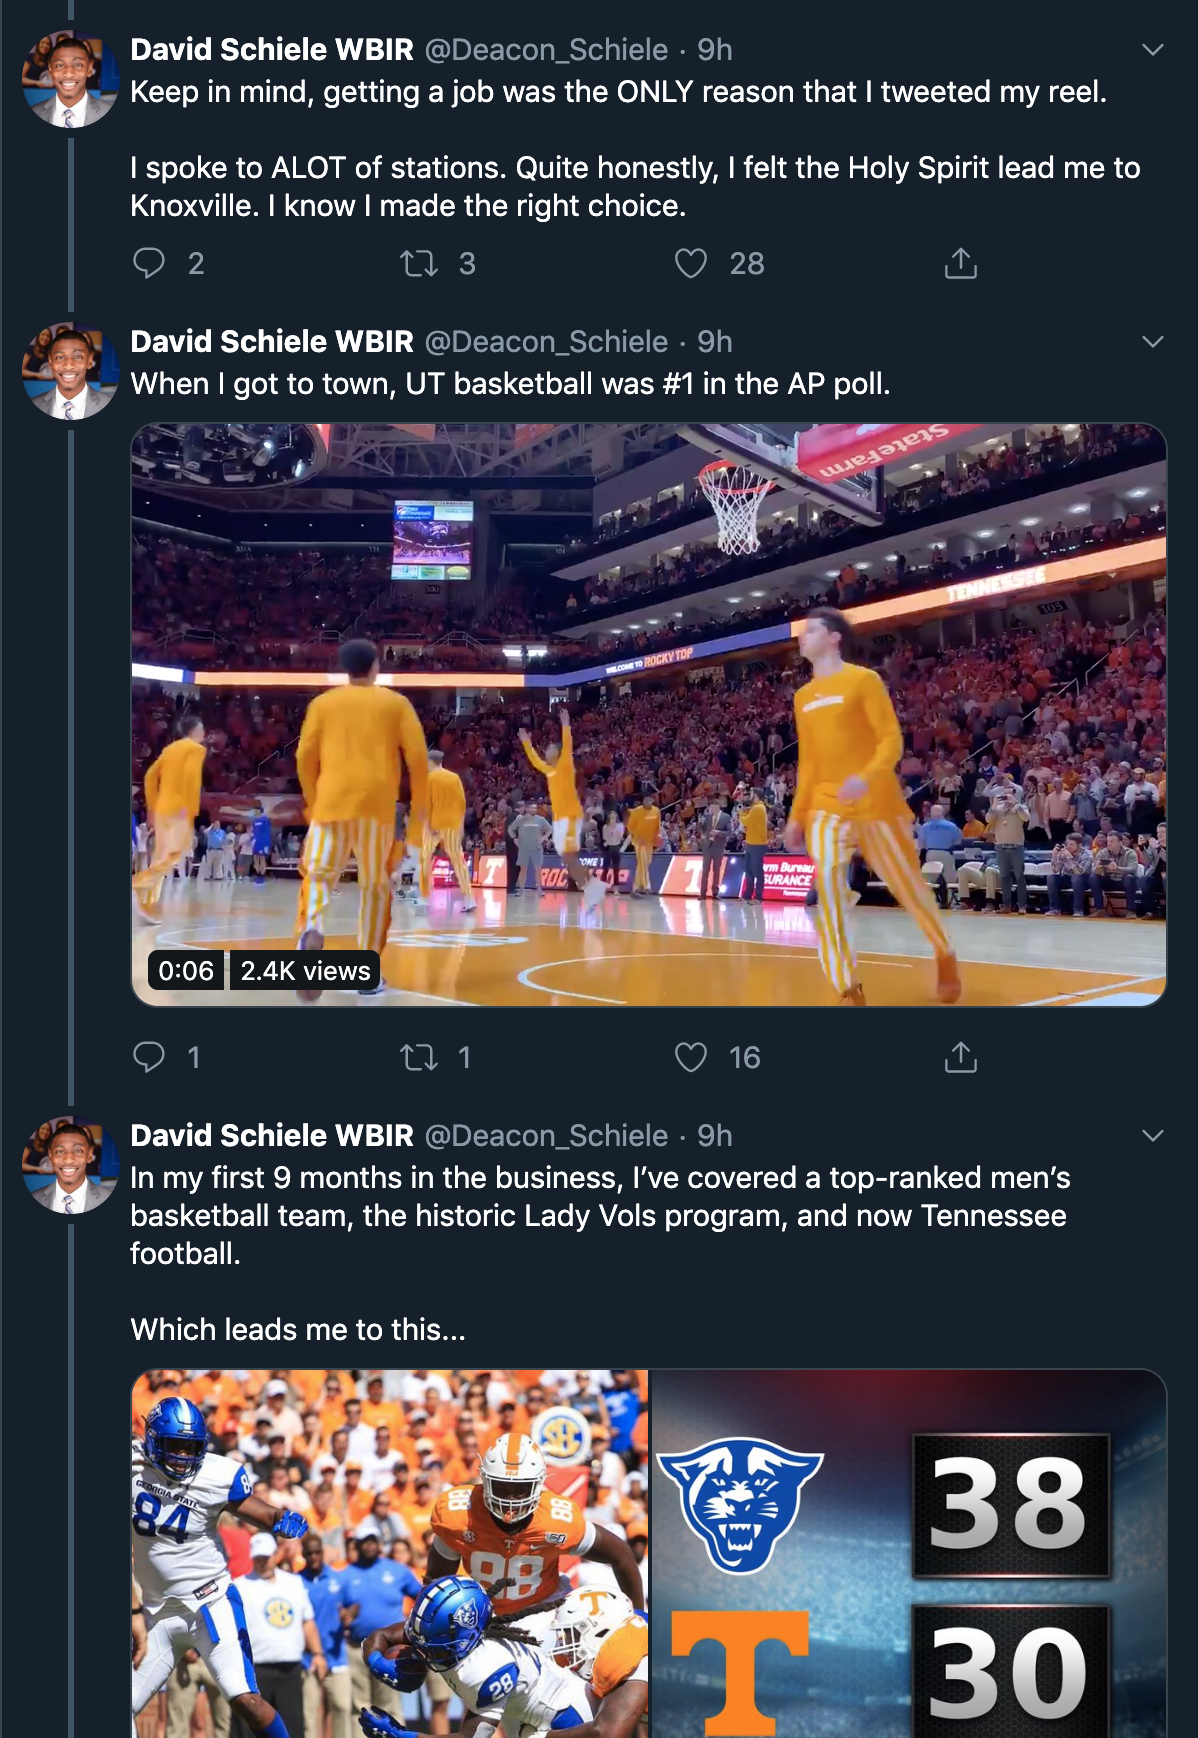Share the UT basketball video tweet
Screen dimensions: 1198x1738
tap(961, 1057)
